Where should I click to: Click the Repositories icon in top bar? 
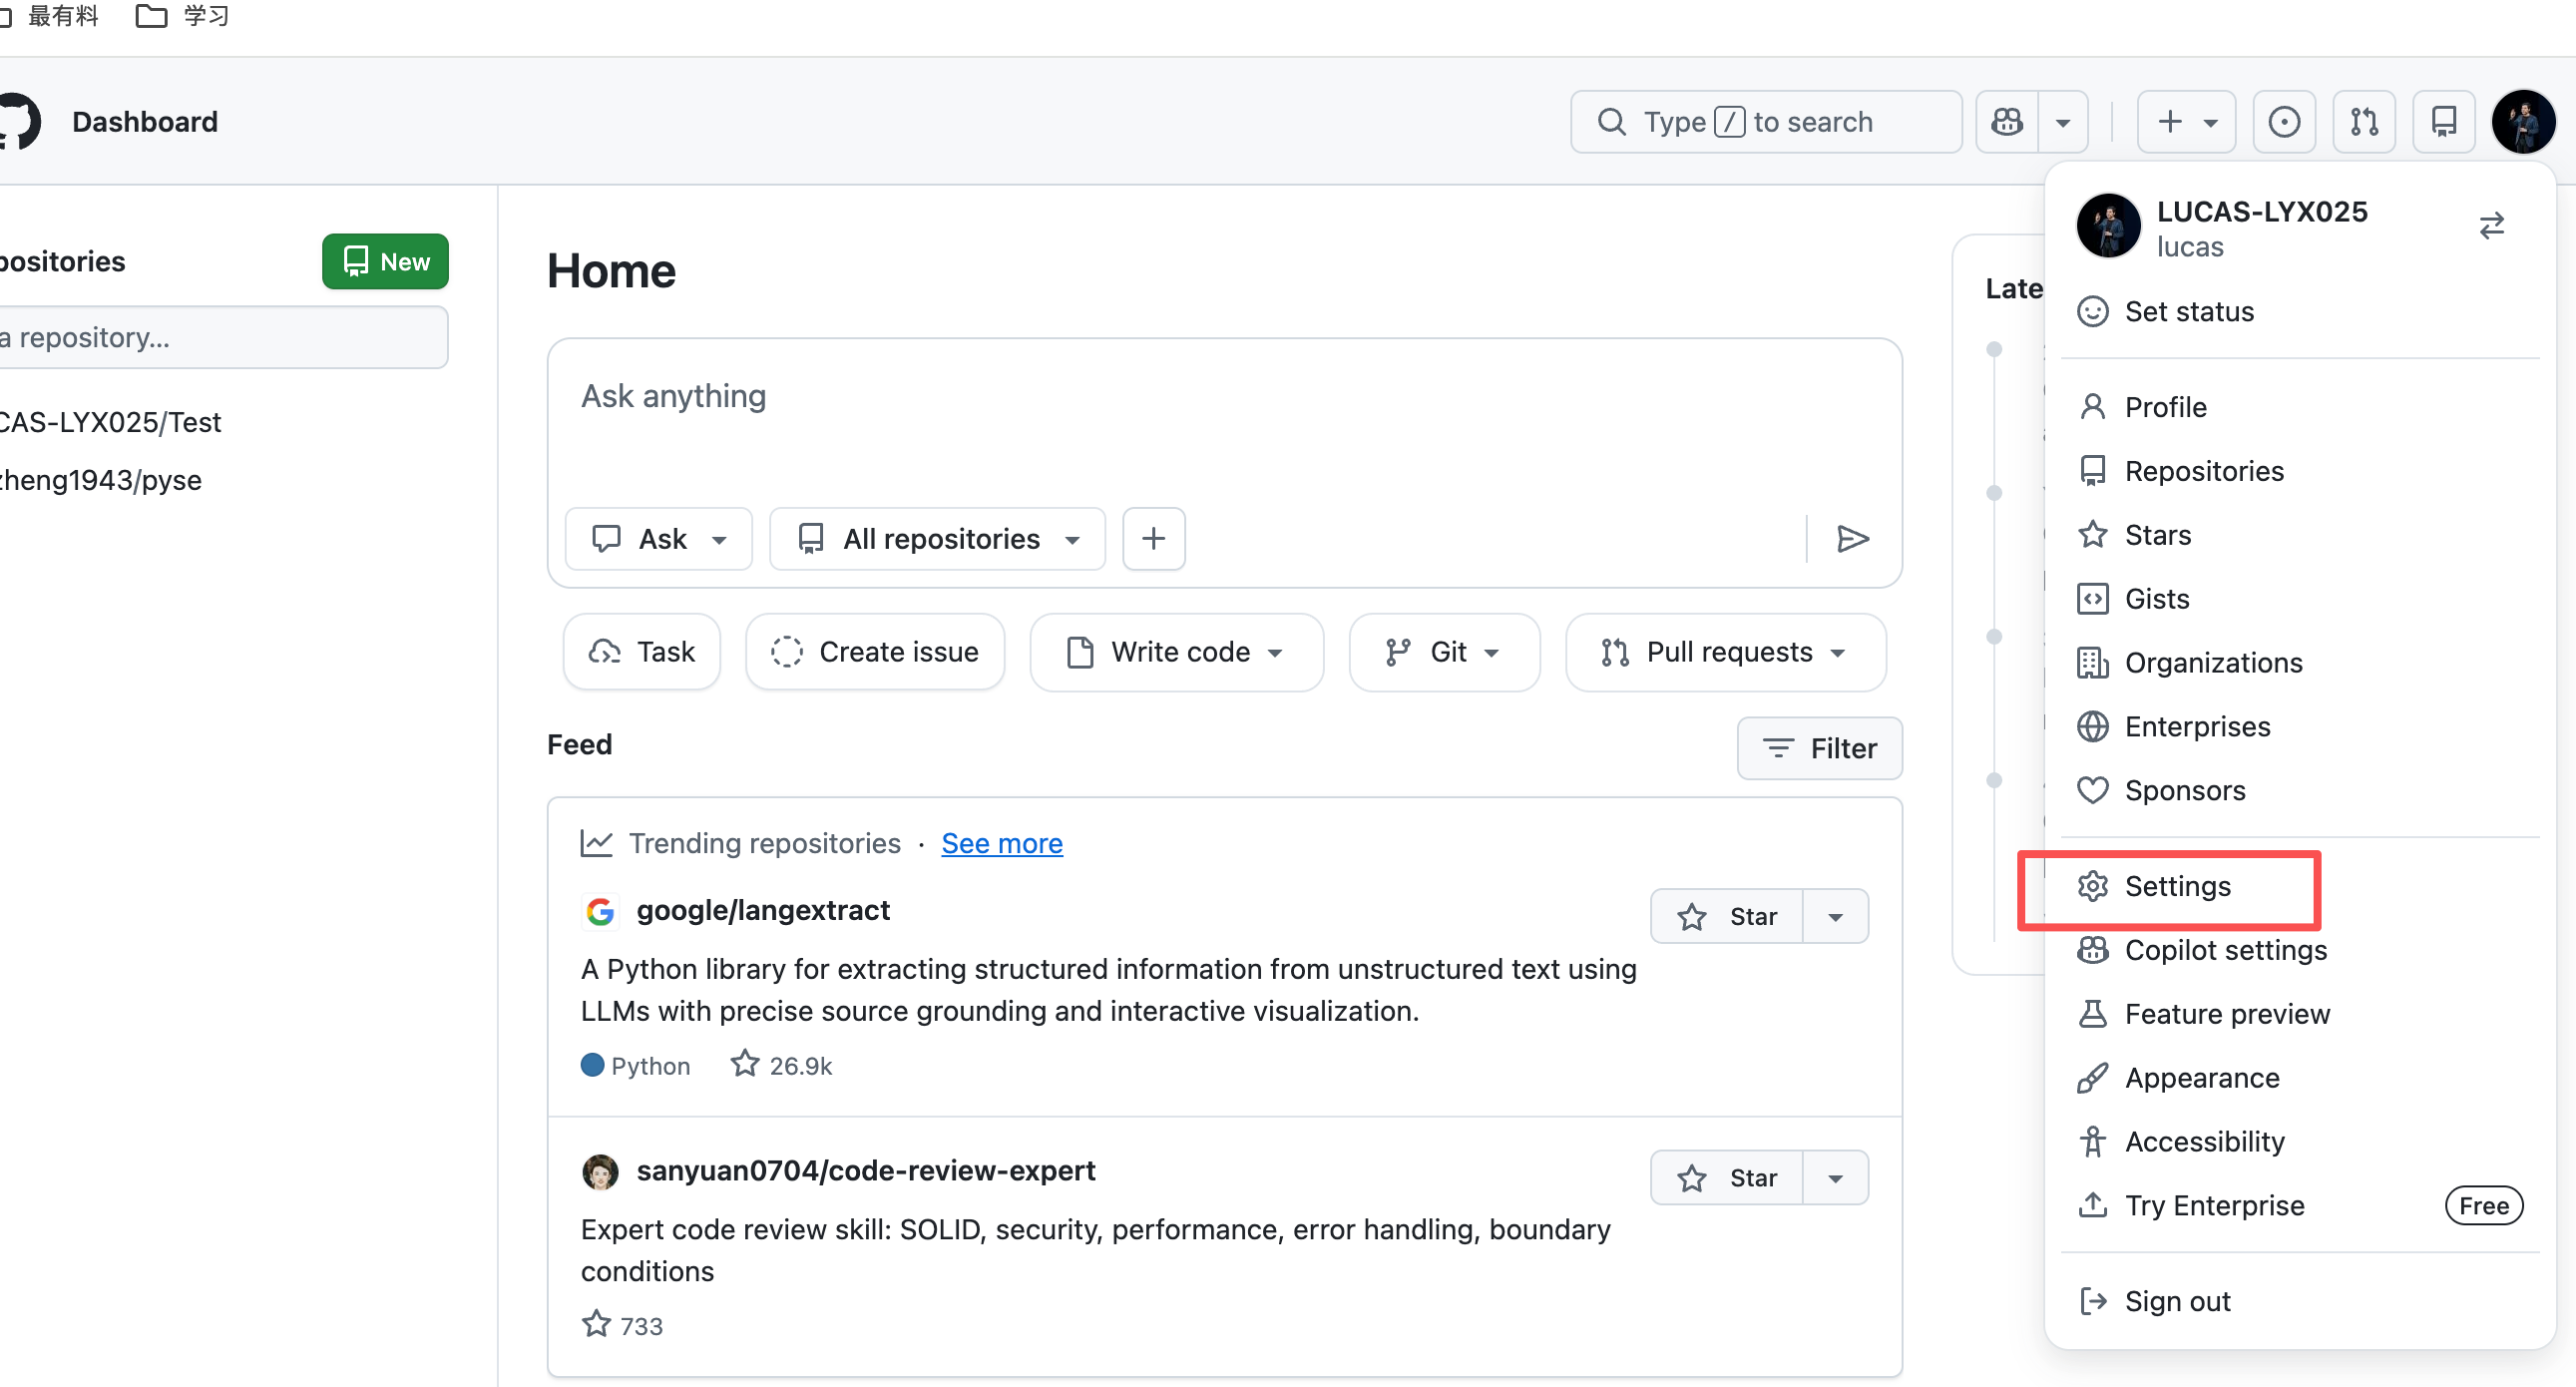(2443, 122)
